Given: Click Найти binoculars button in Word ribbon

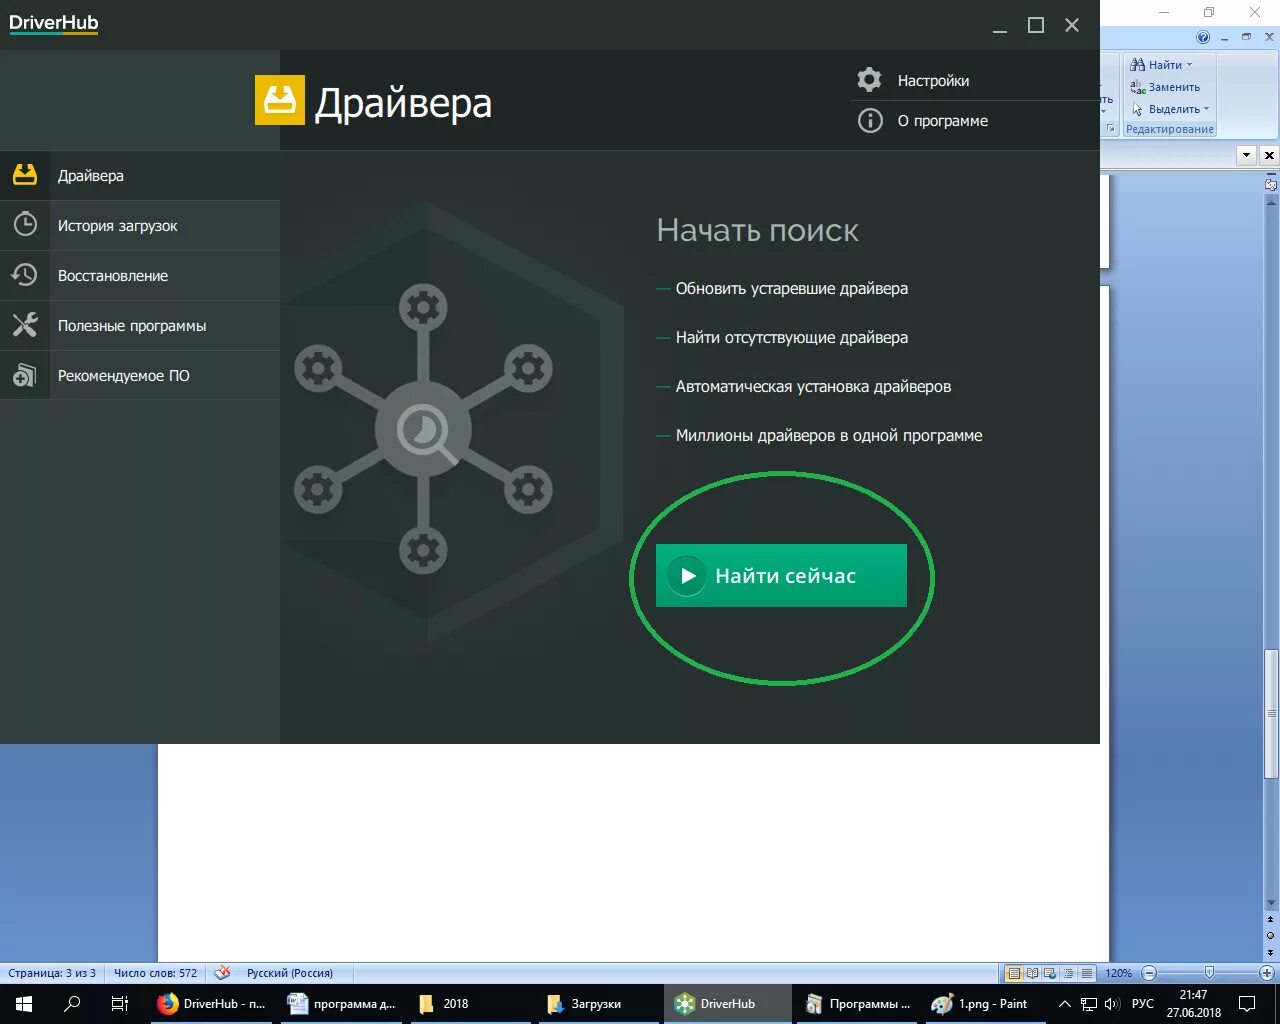Looking at the screenshot, I should (x=1157, y=65).
